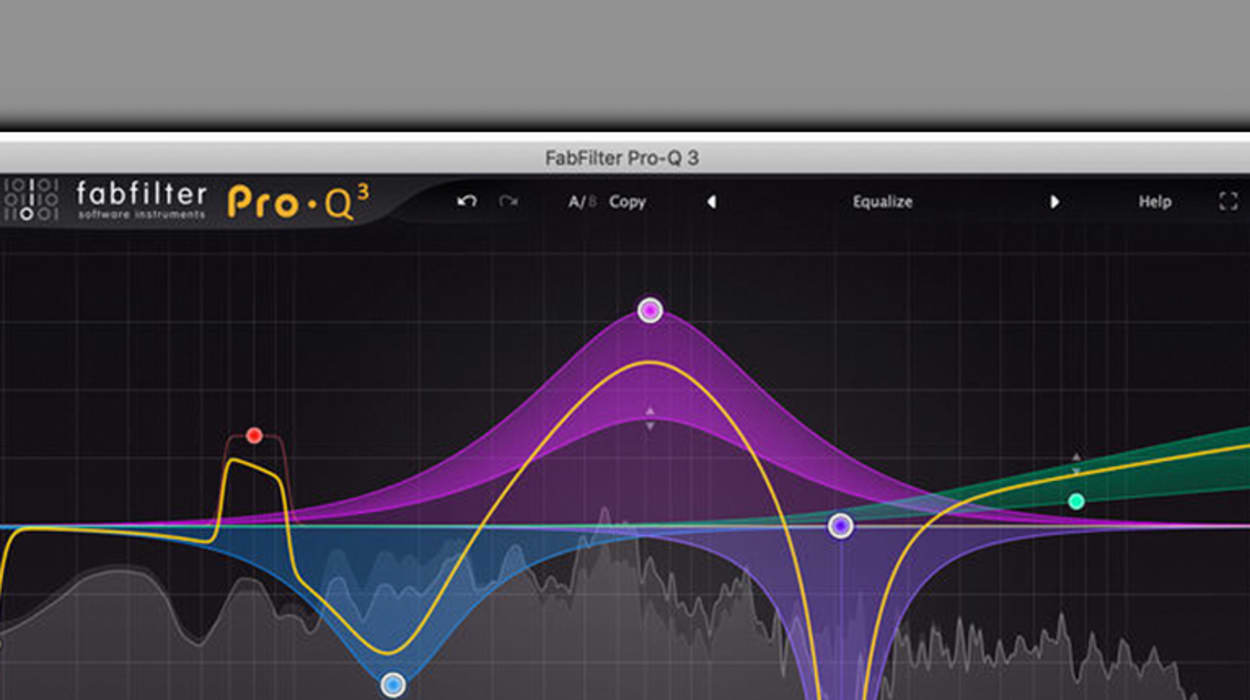This screenshot has height=700, width=1250.
Task: Select the purple notch band node
Action: click(x=841, y=526)
